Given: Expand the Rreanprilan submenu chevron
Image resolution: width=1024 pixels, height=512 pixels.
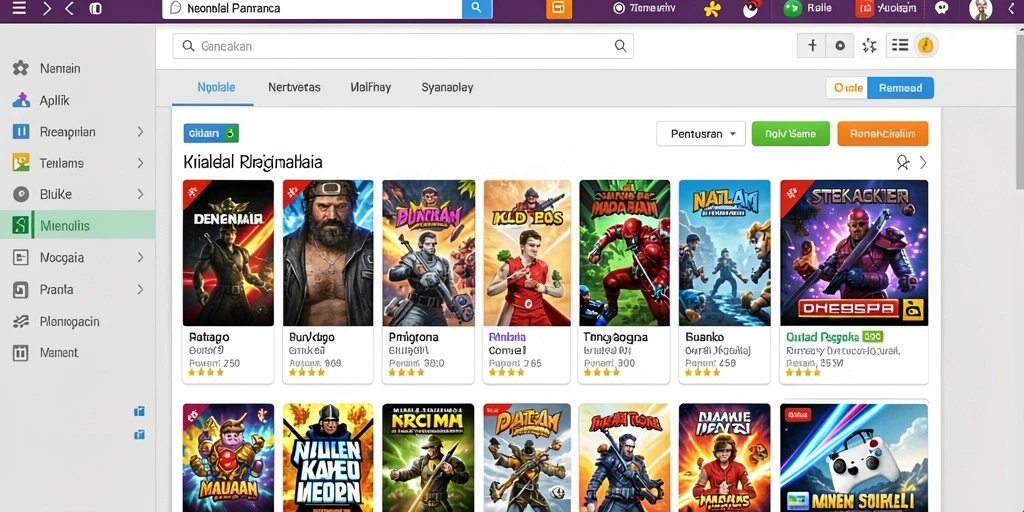Looking at the screenshot, I should (x=140, y=132).
